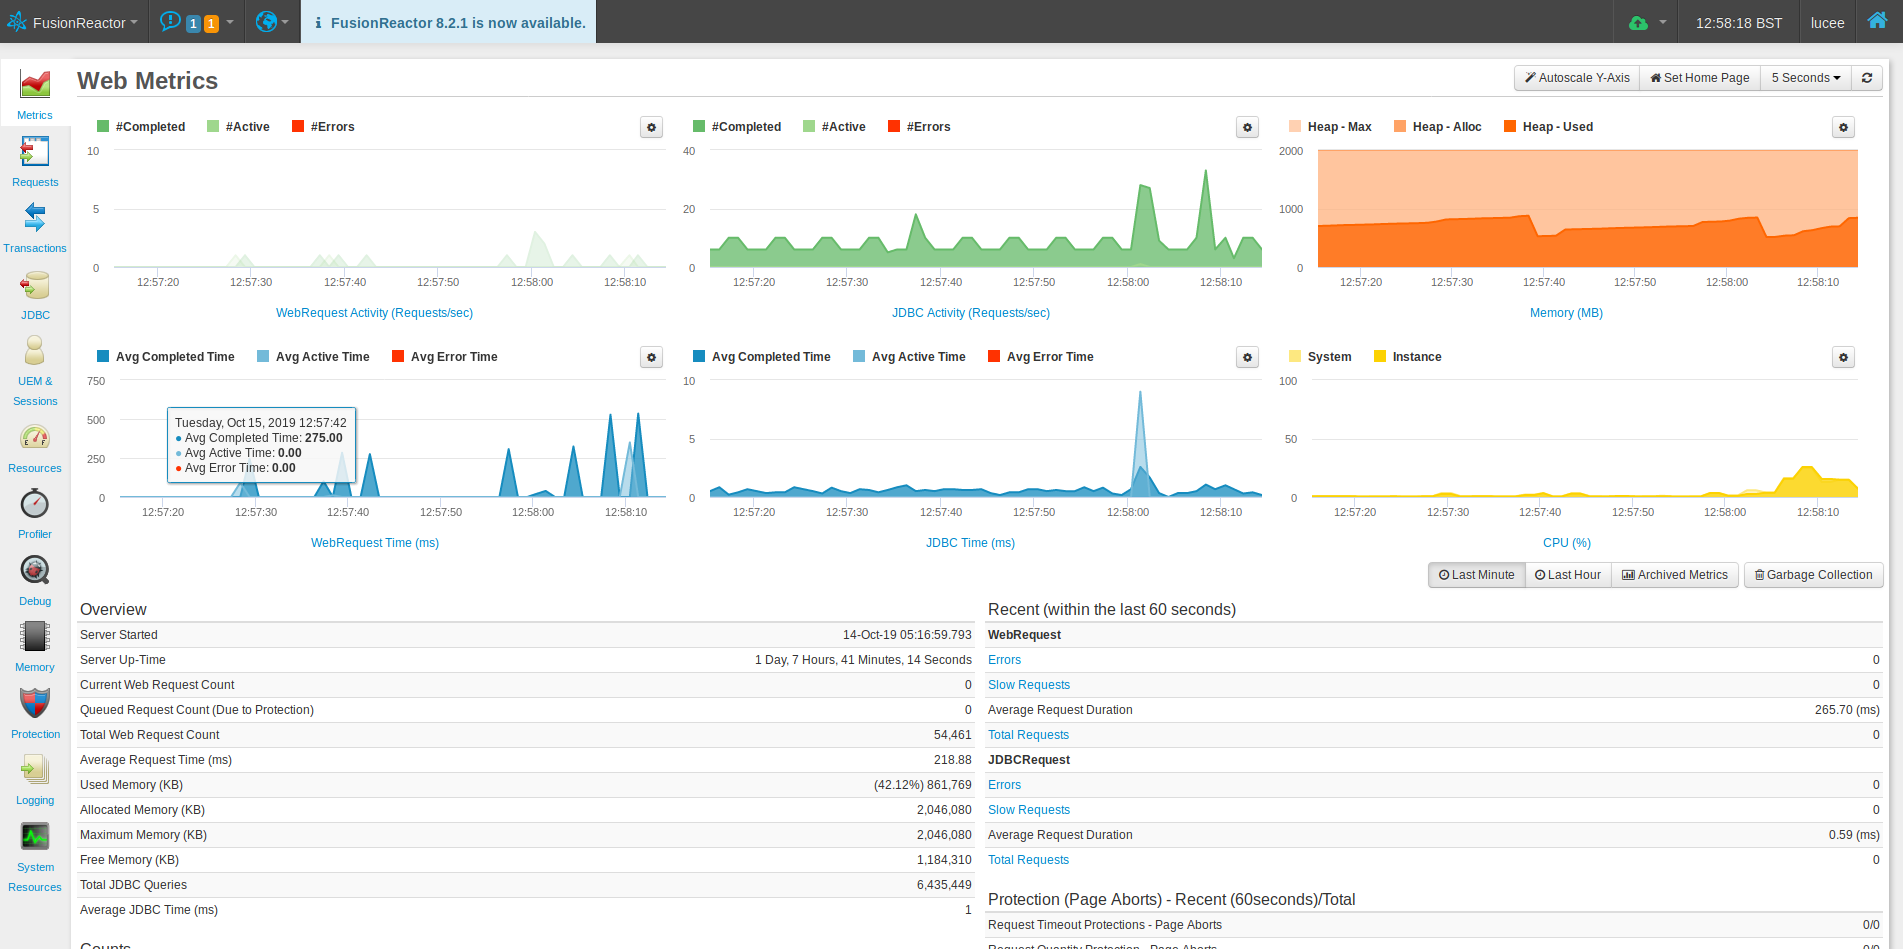Image resolution: width=1903 pixels, height=949 pixels.
Task: Open the WebRequest Total Requests link
Action: pos(1028,735)
